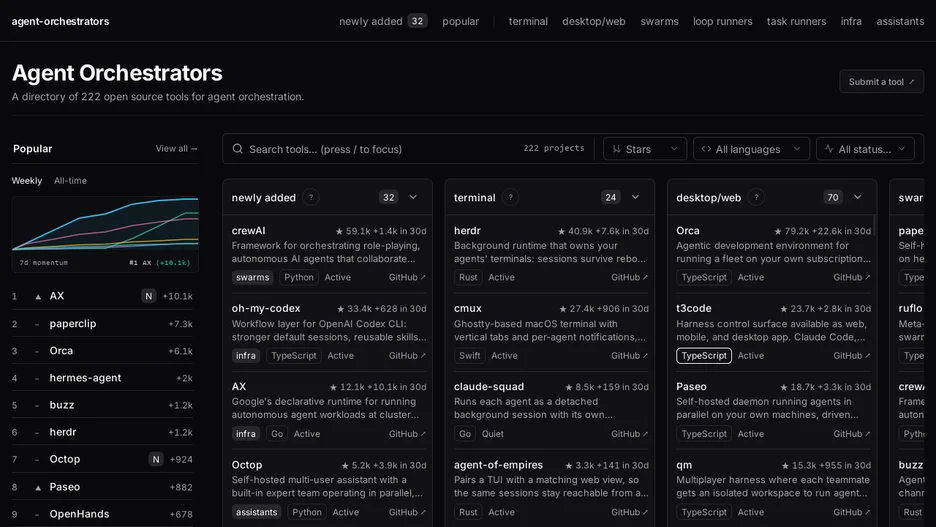Click the code brackets icon in languages filter
Image resolution: width=936 pixels, height=527 pixels.
pyautogui.click(x=706, y=149)
